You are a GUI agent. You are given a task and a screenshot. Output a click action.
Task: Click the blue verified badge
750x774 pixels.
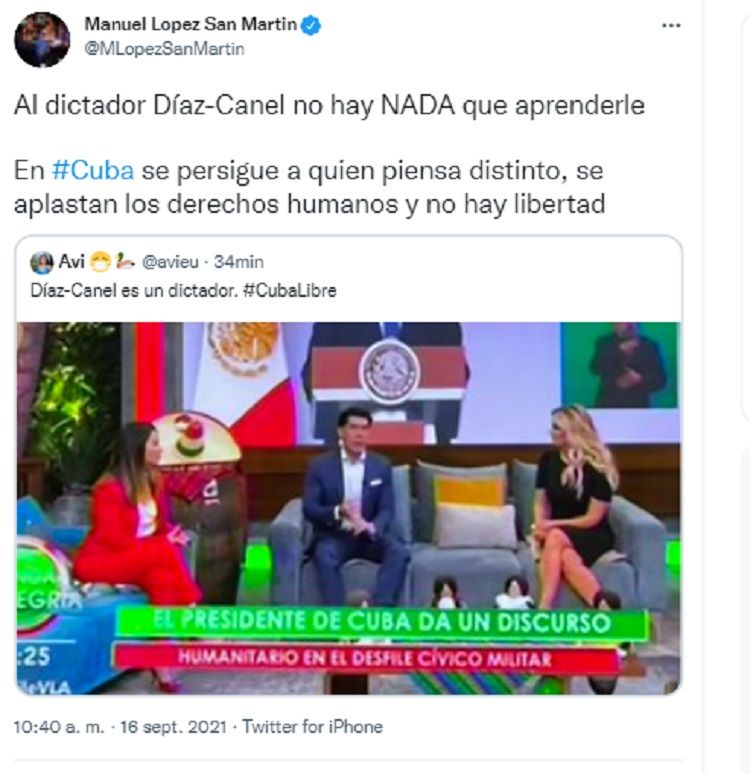coord(311,25)
